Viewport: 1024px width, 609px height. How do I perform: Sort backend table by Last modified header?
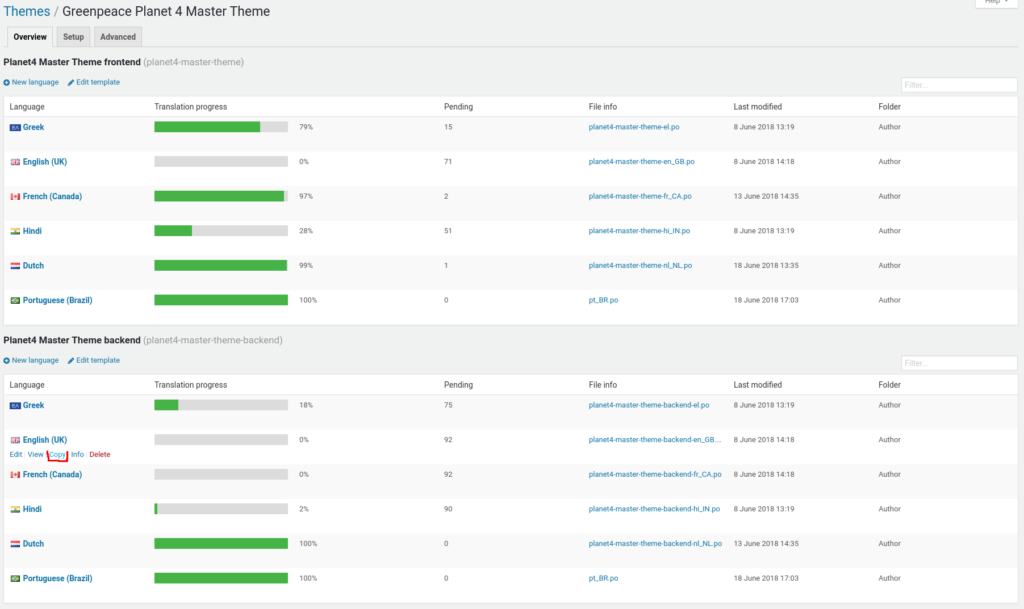[x=758, y=385]
